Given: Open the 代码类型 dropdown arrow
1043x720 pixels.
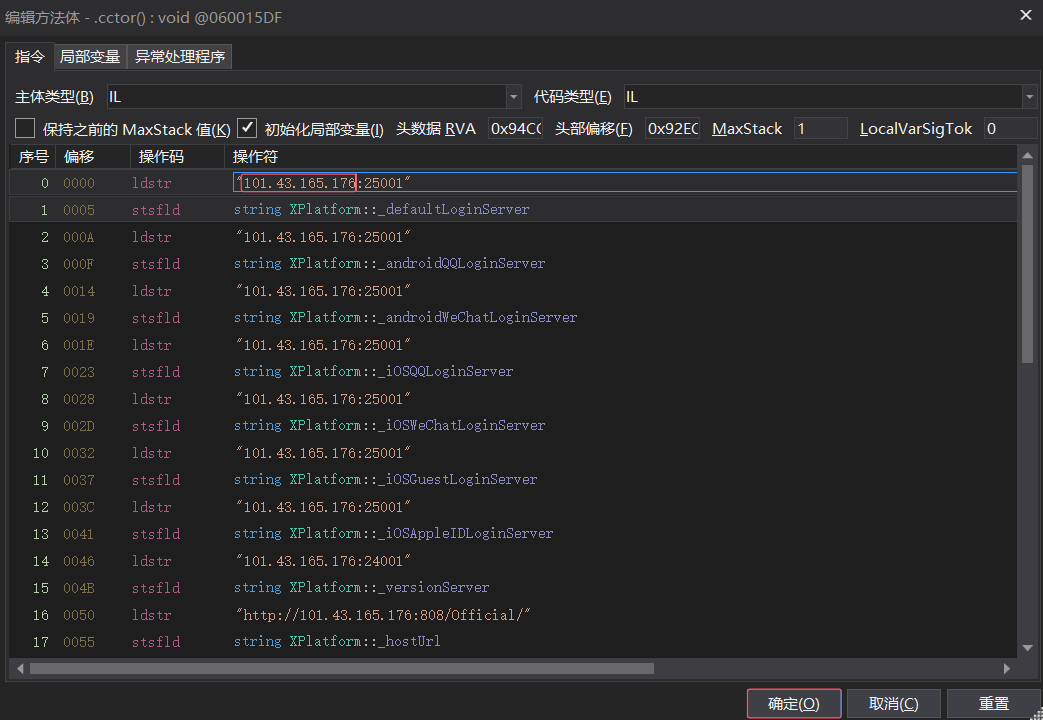Looking at the screenshot, I should pos(1029,97).
